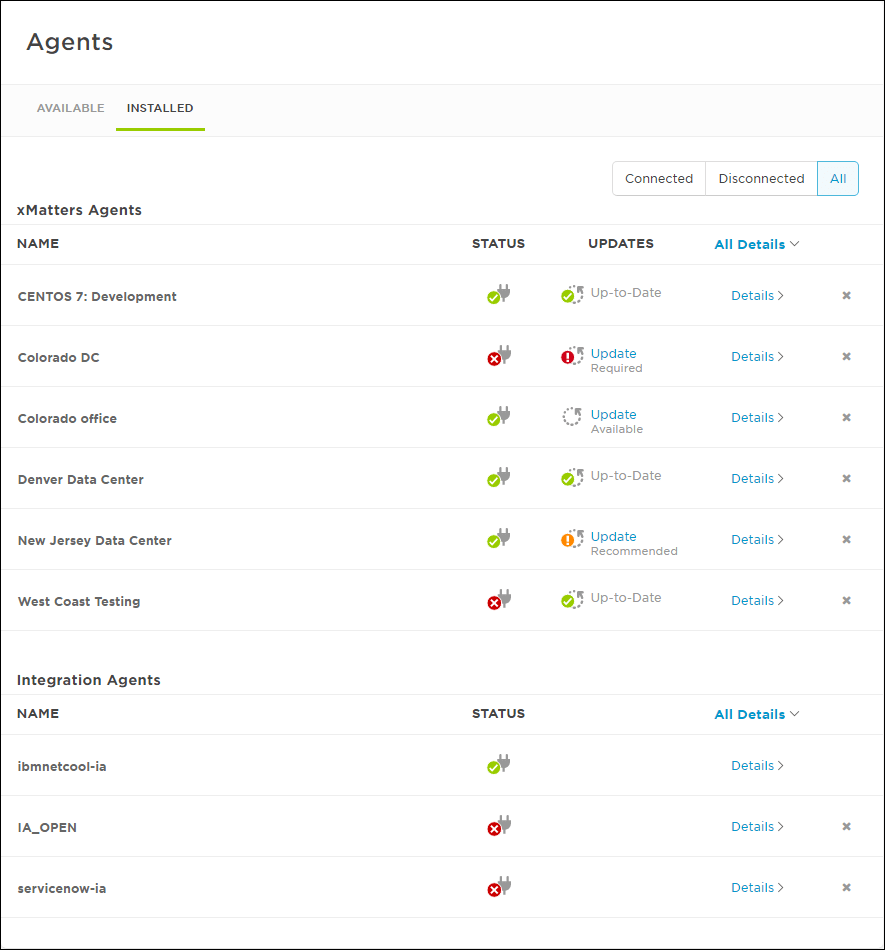
Task: Click the orange Update Recommended icon for New Jersey
Action: tap(571, 539)
